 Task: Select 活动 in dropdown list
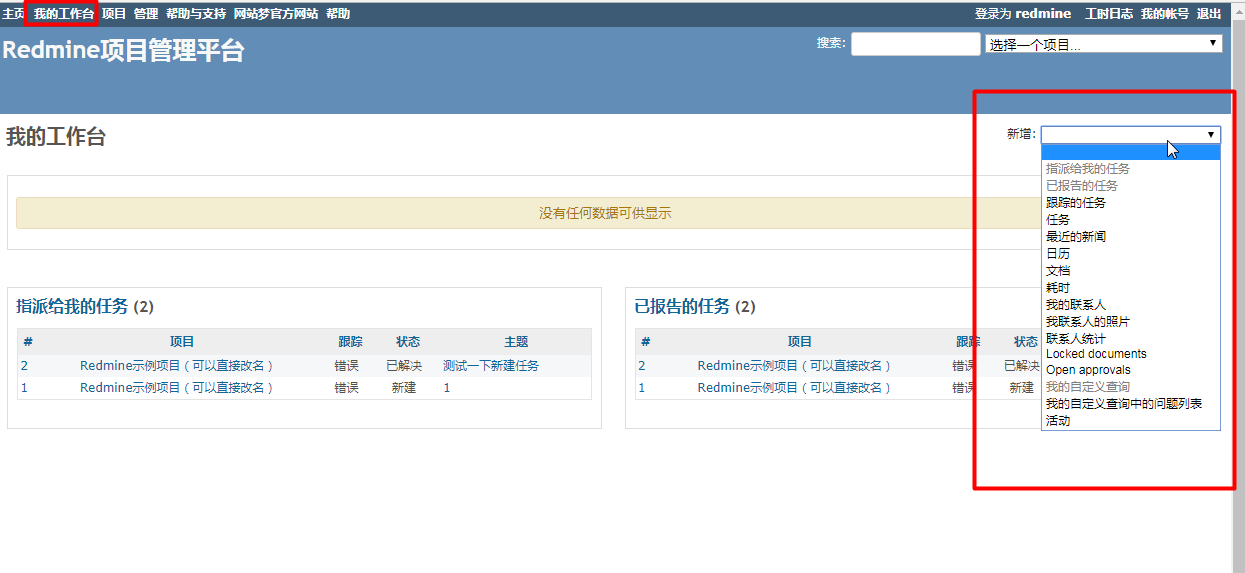(1131, 421)
